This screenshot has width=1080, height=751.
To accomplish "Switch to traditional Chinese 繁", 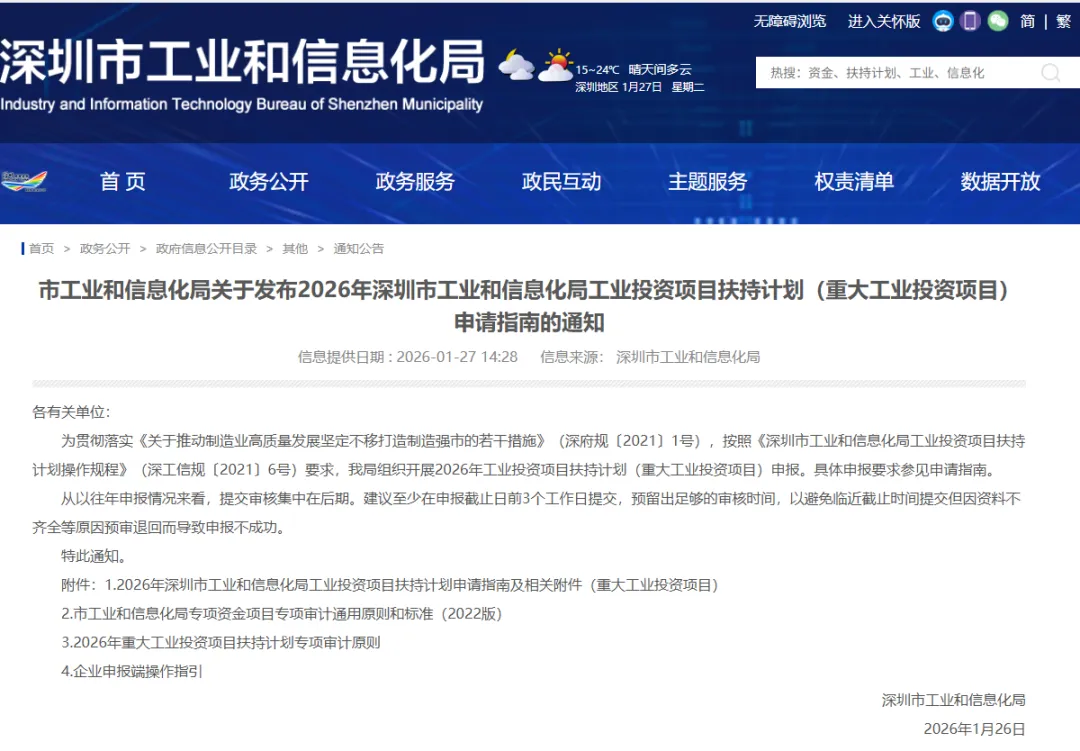I will pos(1063,21).
